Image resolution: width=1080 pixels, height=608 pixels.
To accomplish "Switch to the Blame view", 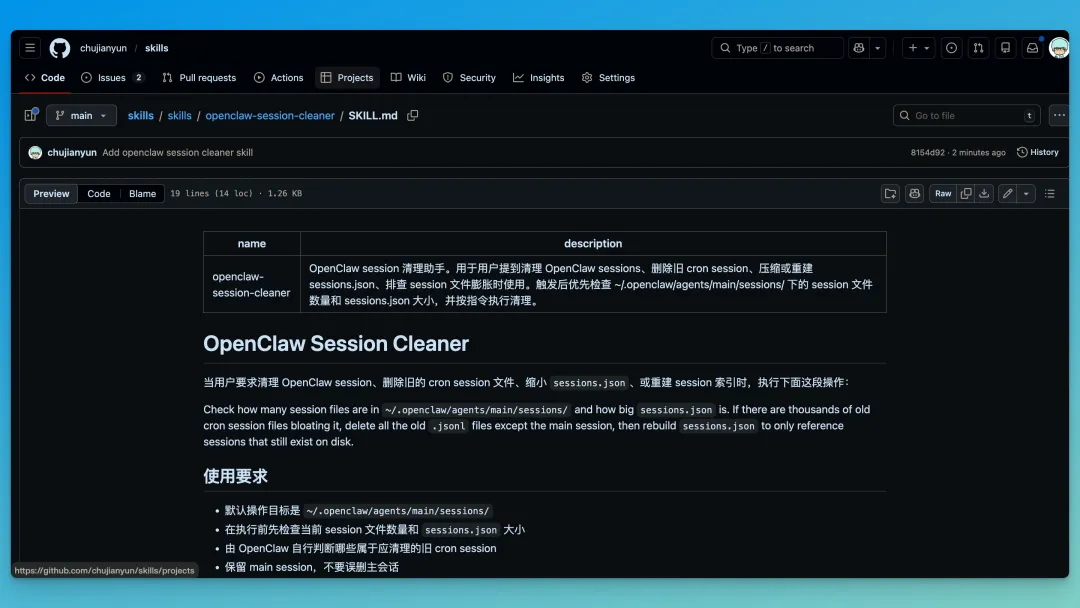I will 143,194.
